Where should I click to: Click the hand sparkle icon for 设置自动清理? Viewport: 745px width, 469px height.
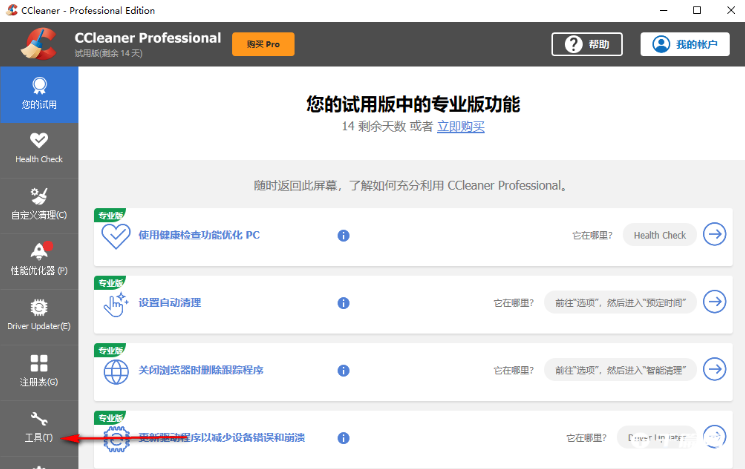116,305
